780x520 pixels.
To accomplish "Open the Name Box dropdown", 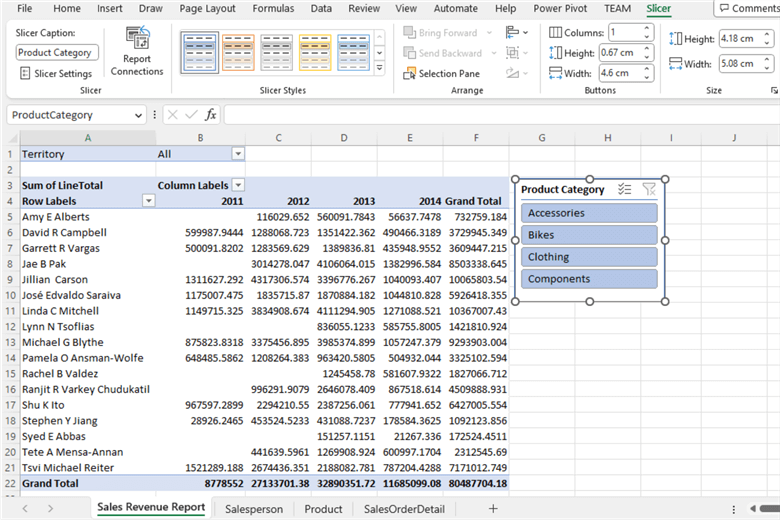I will pyautogui.click(x=138, y=115).
